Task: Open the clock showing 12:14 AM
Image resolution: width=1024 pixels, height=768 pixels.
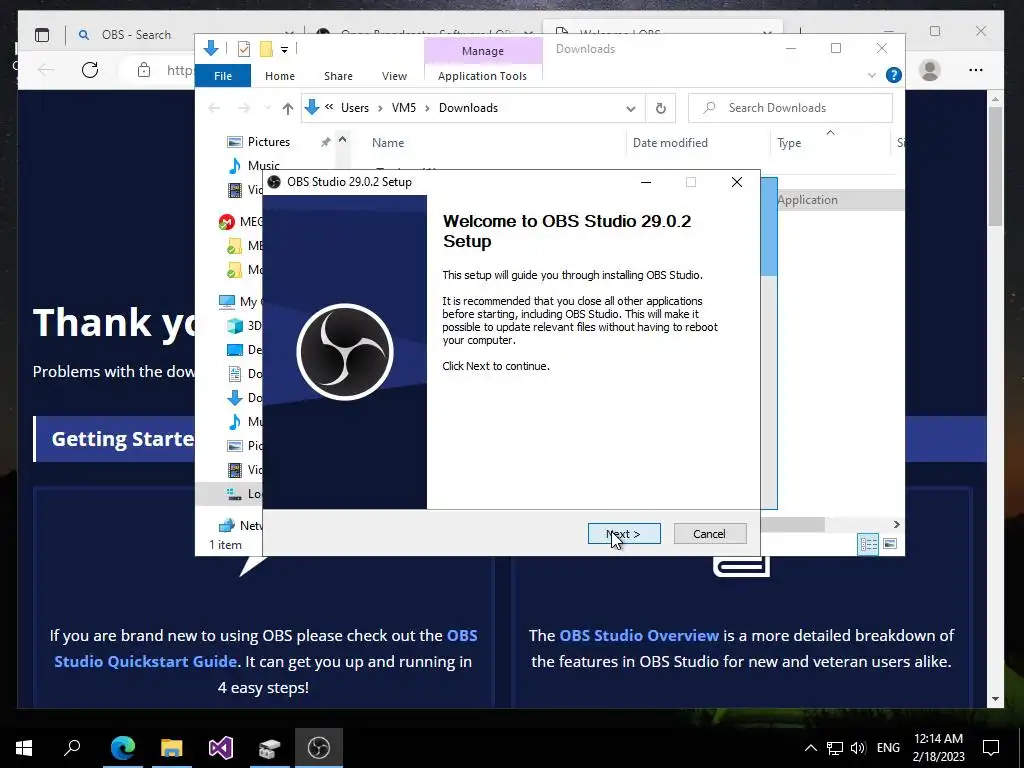Action: tap(938, 748)
